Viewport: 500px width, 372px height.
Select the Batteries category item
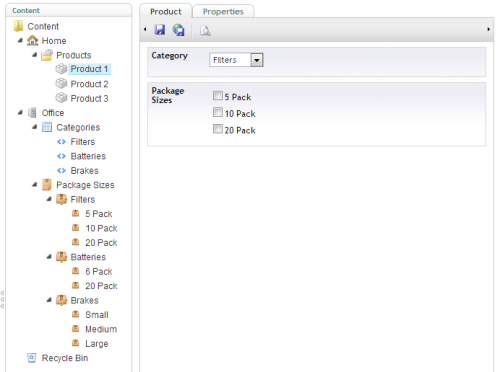pos(88,156)
